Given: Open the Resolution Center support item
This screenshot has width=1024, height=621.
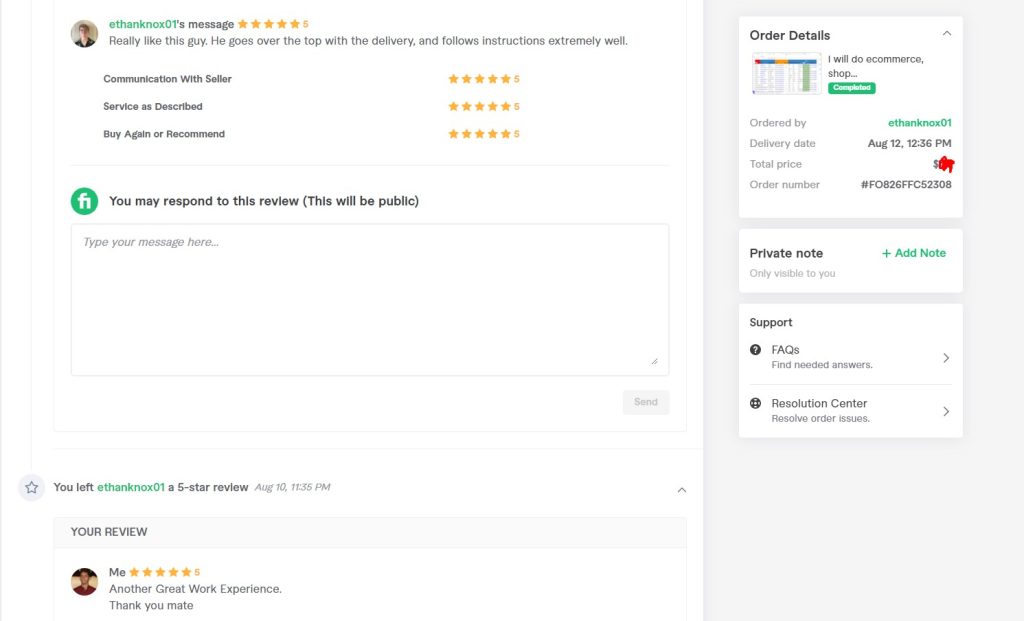Looking at the screenshot, I should pos(850,411).
